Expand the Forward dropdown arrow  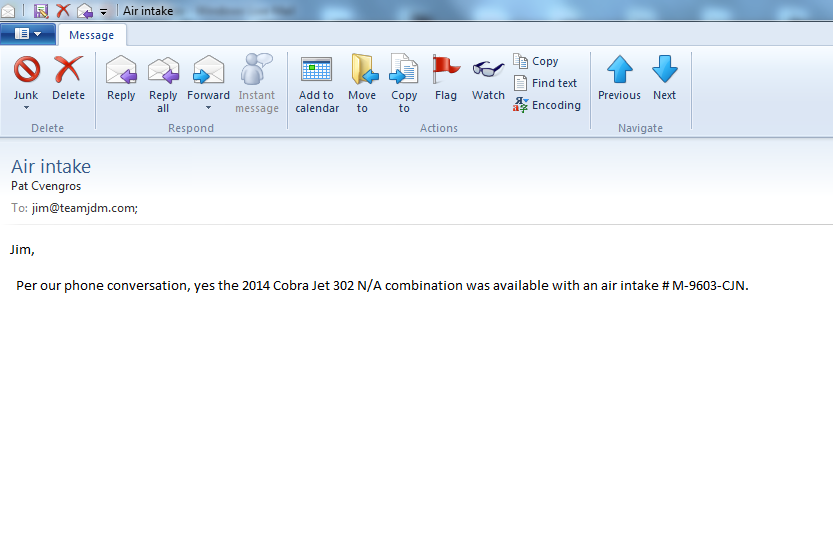tap(208, 108)
